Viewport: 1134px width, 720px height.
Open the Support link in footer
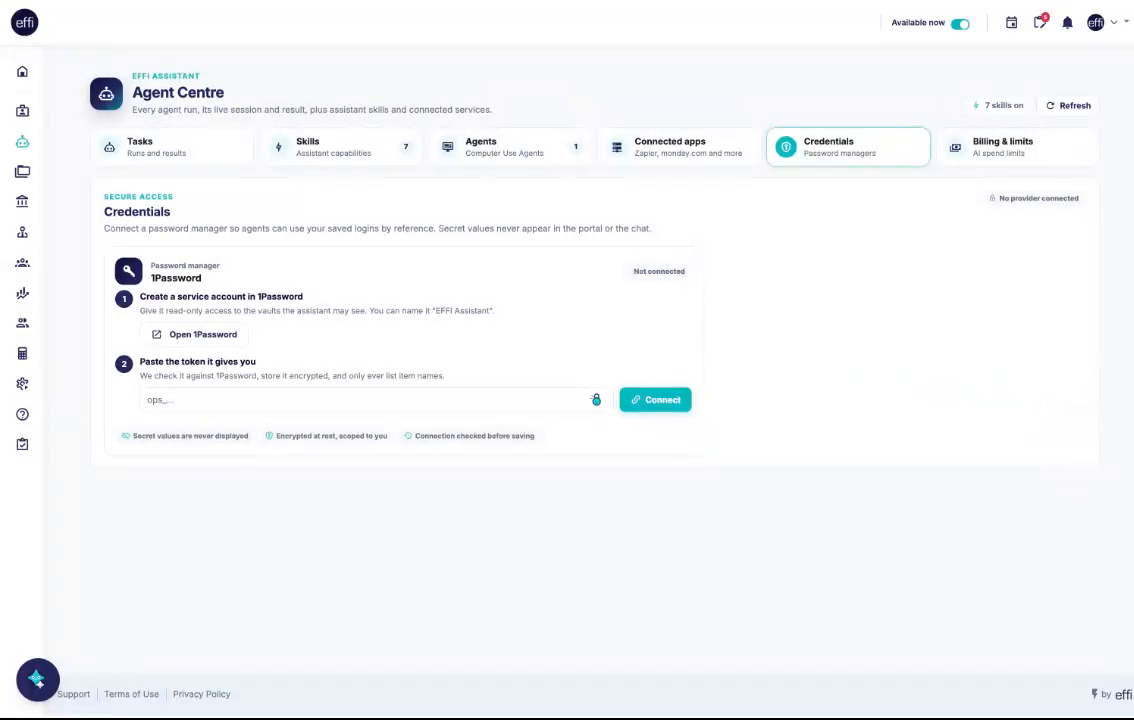pos(74,694)
